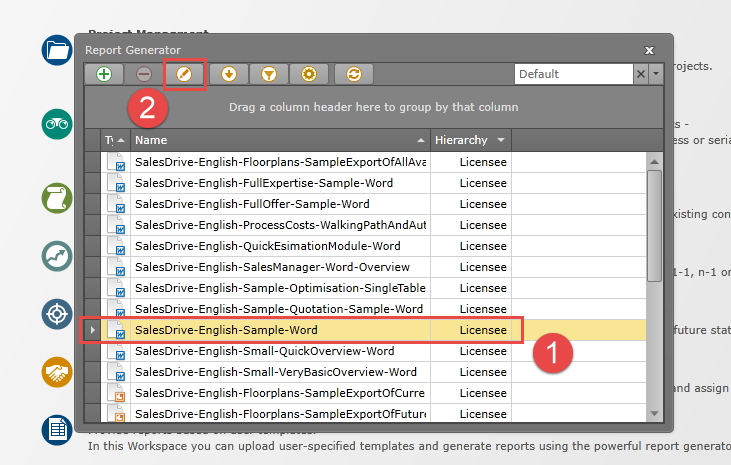The image size is (731, 465).
Task: Click the green add report button
Action: [x=104, y=74]
